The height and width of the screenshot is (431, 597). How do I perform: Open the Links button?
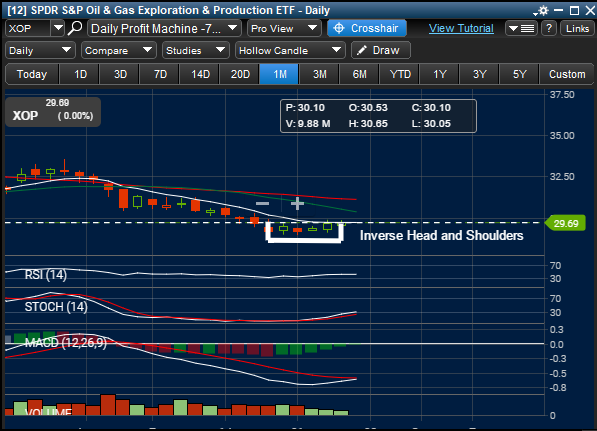577,29
